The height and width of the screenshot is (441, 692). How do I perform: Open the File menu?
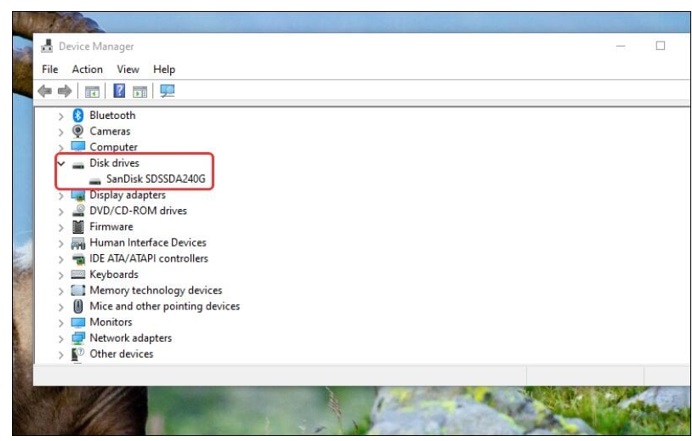50,69
